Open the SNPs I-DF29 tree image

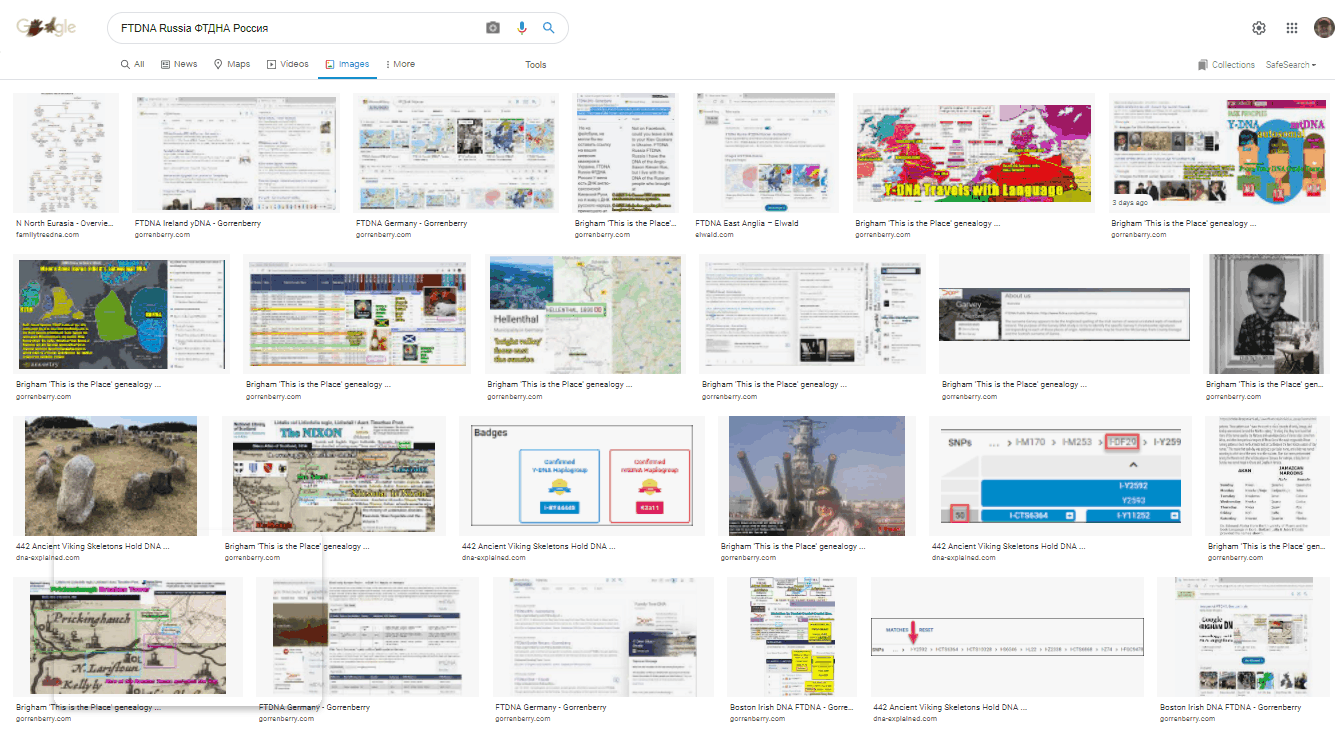click(1060, 476)
